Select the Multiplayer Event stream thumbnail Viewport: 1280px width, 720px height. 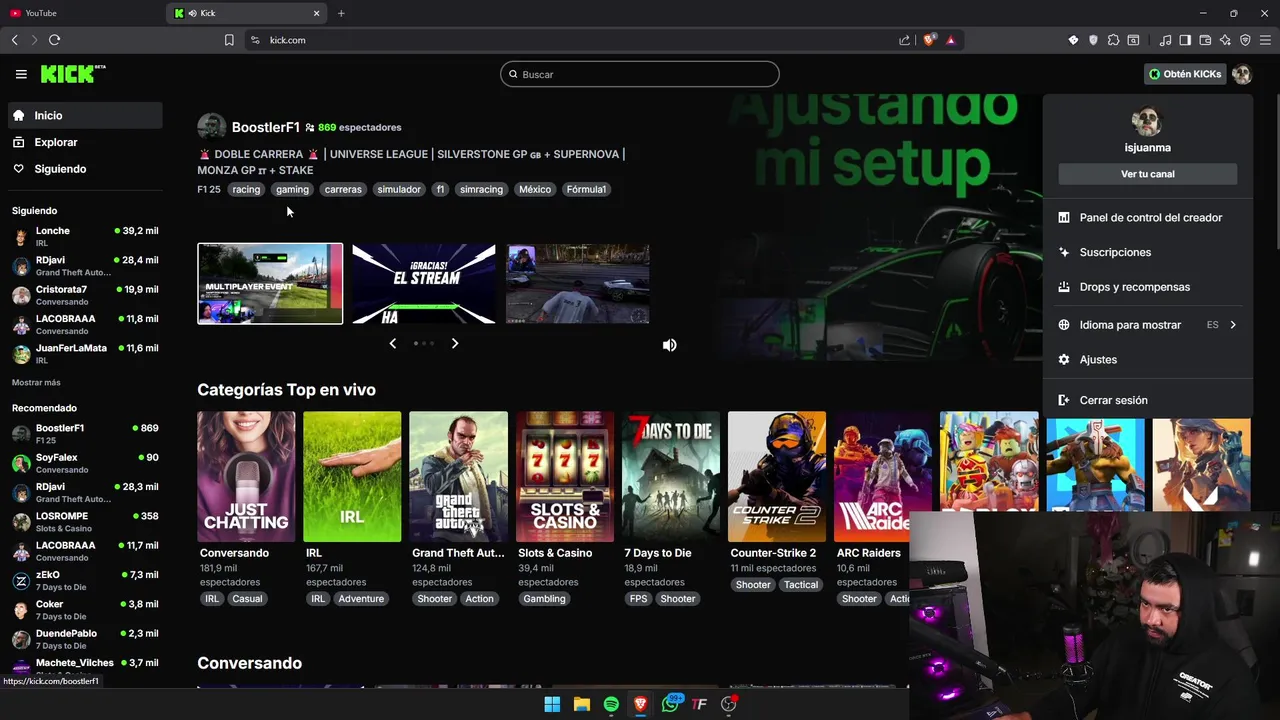coord(270,283)
